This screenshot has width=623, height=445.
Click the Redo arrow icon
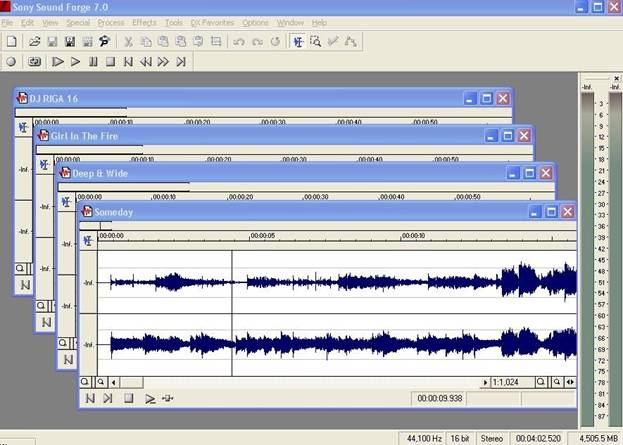[257, 41]
